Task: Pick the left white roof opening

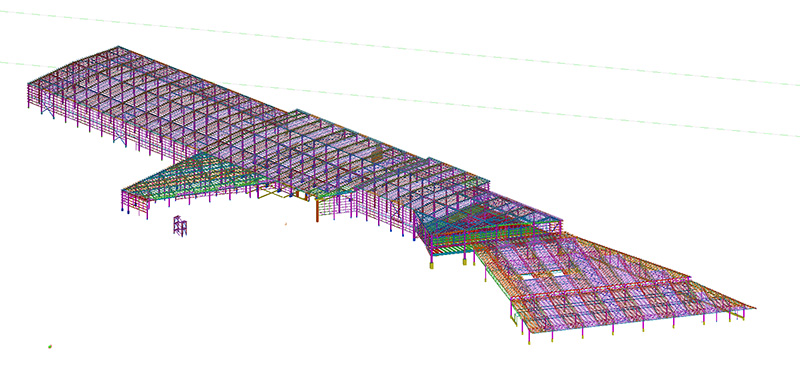Action: point(529,276)
